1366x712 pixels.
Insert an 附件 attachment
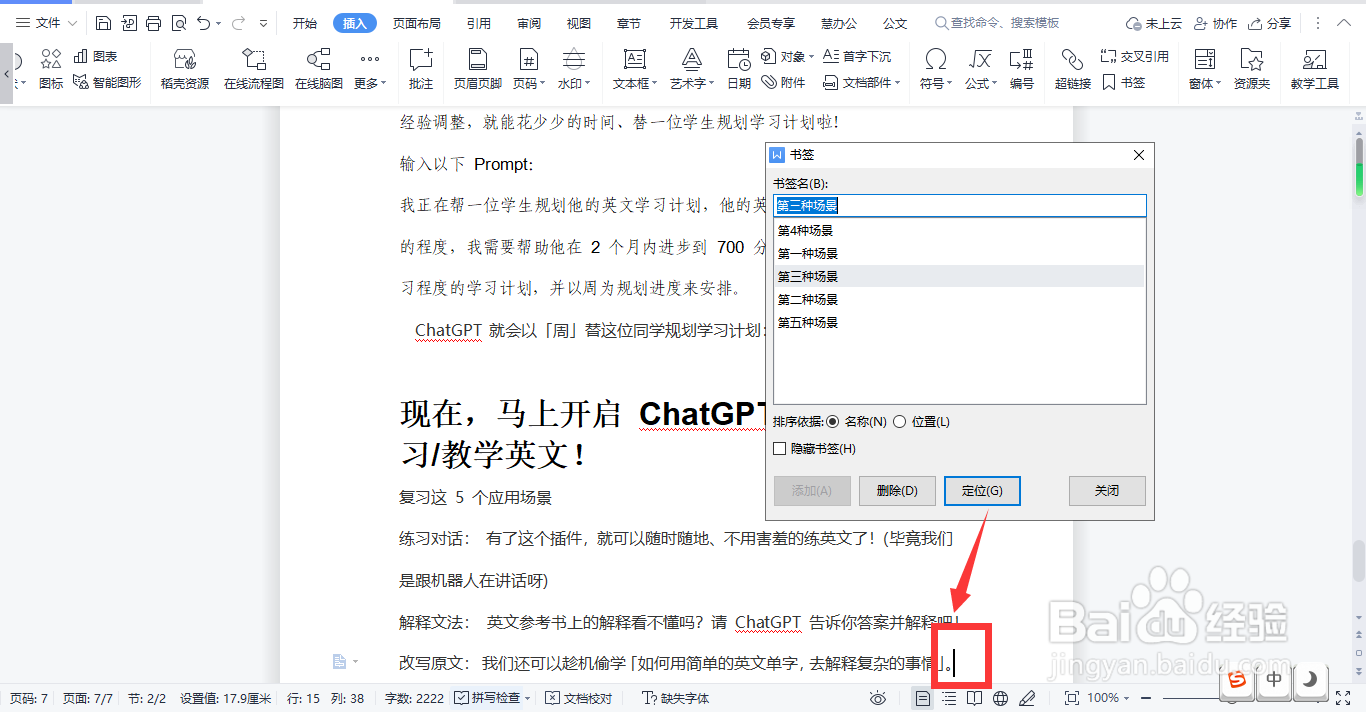click(783, 83)
